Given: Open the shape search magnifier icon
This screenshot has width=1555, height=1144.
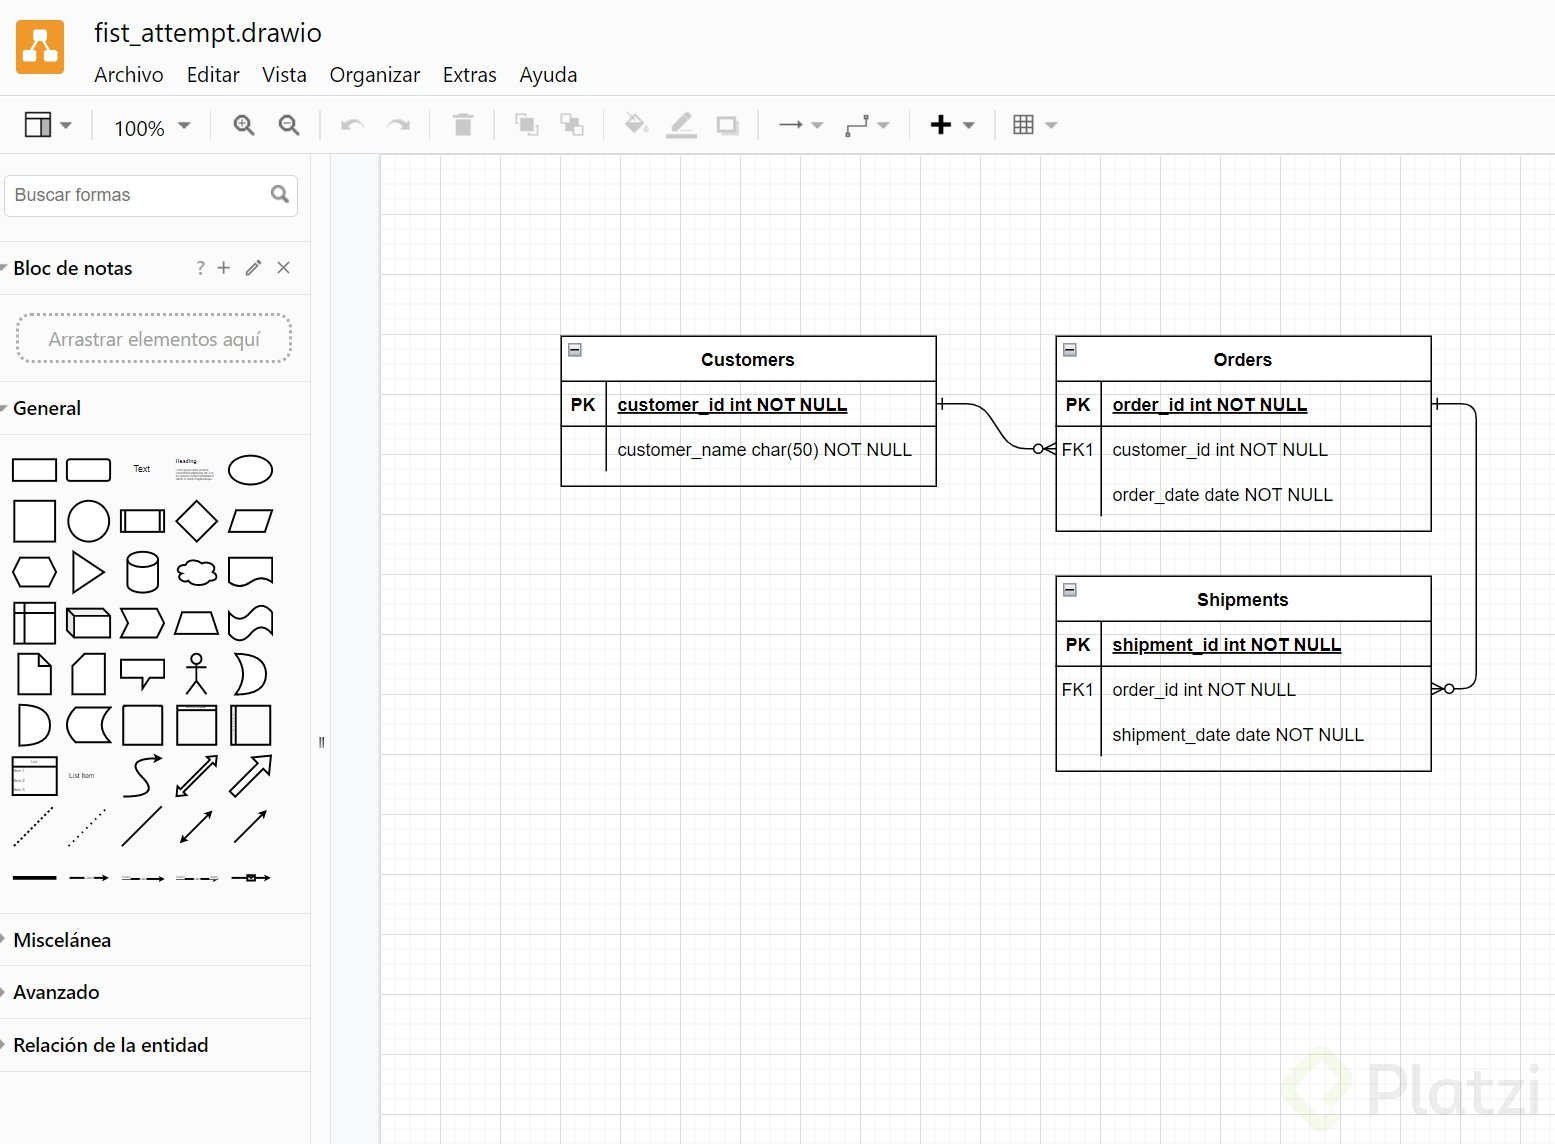Looking at the screenshot, I should (279, 195).
